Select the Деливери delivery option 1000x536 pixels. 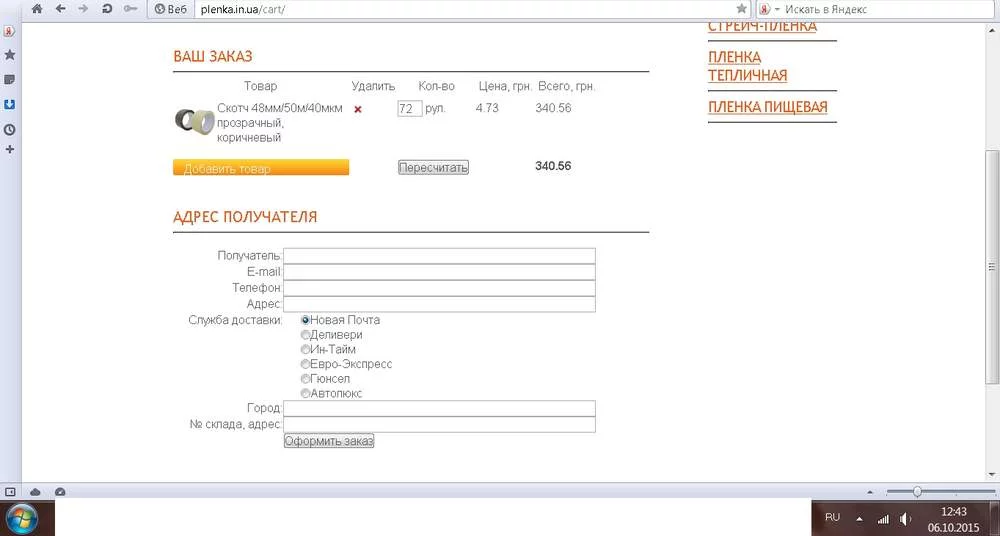point(305,335)
